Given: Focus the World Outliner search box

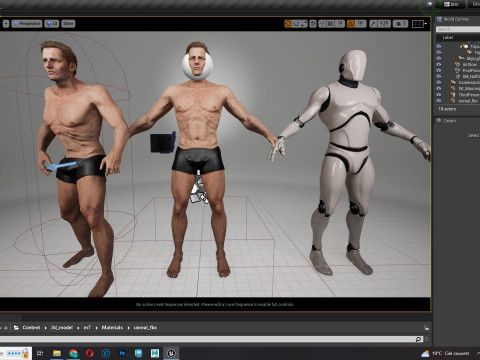Looking at the screenshot, I should coord(458,29).
